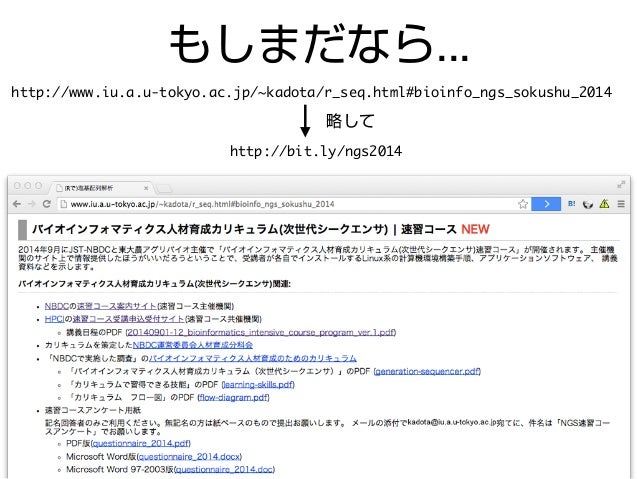Screen dimensions: 638x479
Task: Open the NBDC運営委員会人材育成分科会 link
Action: coord(192,345)
